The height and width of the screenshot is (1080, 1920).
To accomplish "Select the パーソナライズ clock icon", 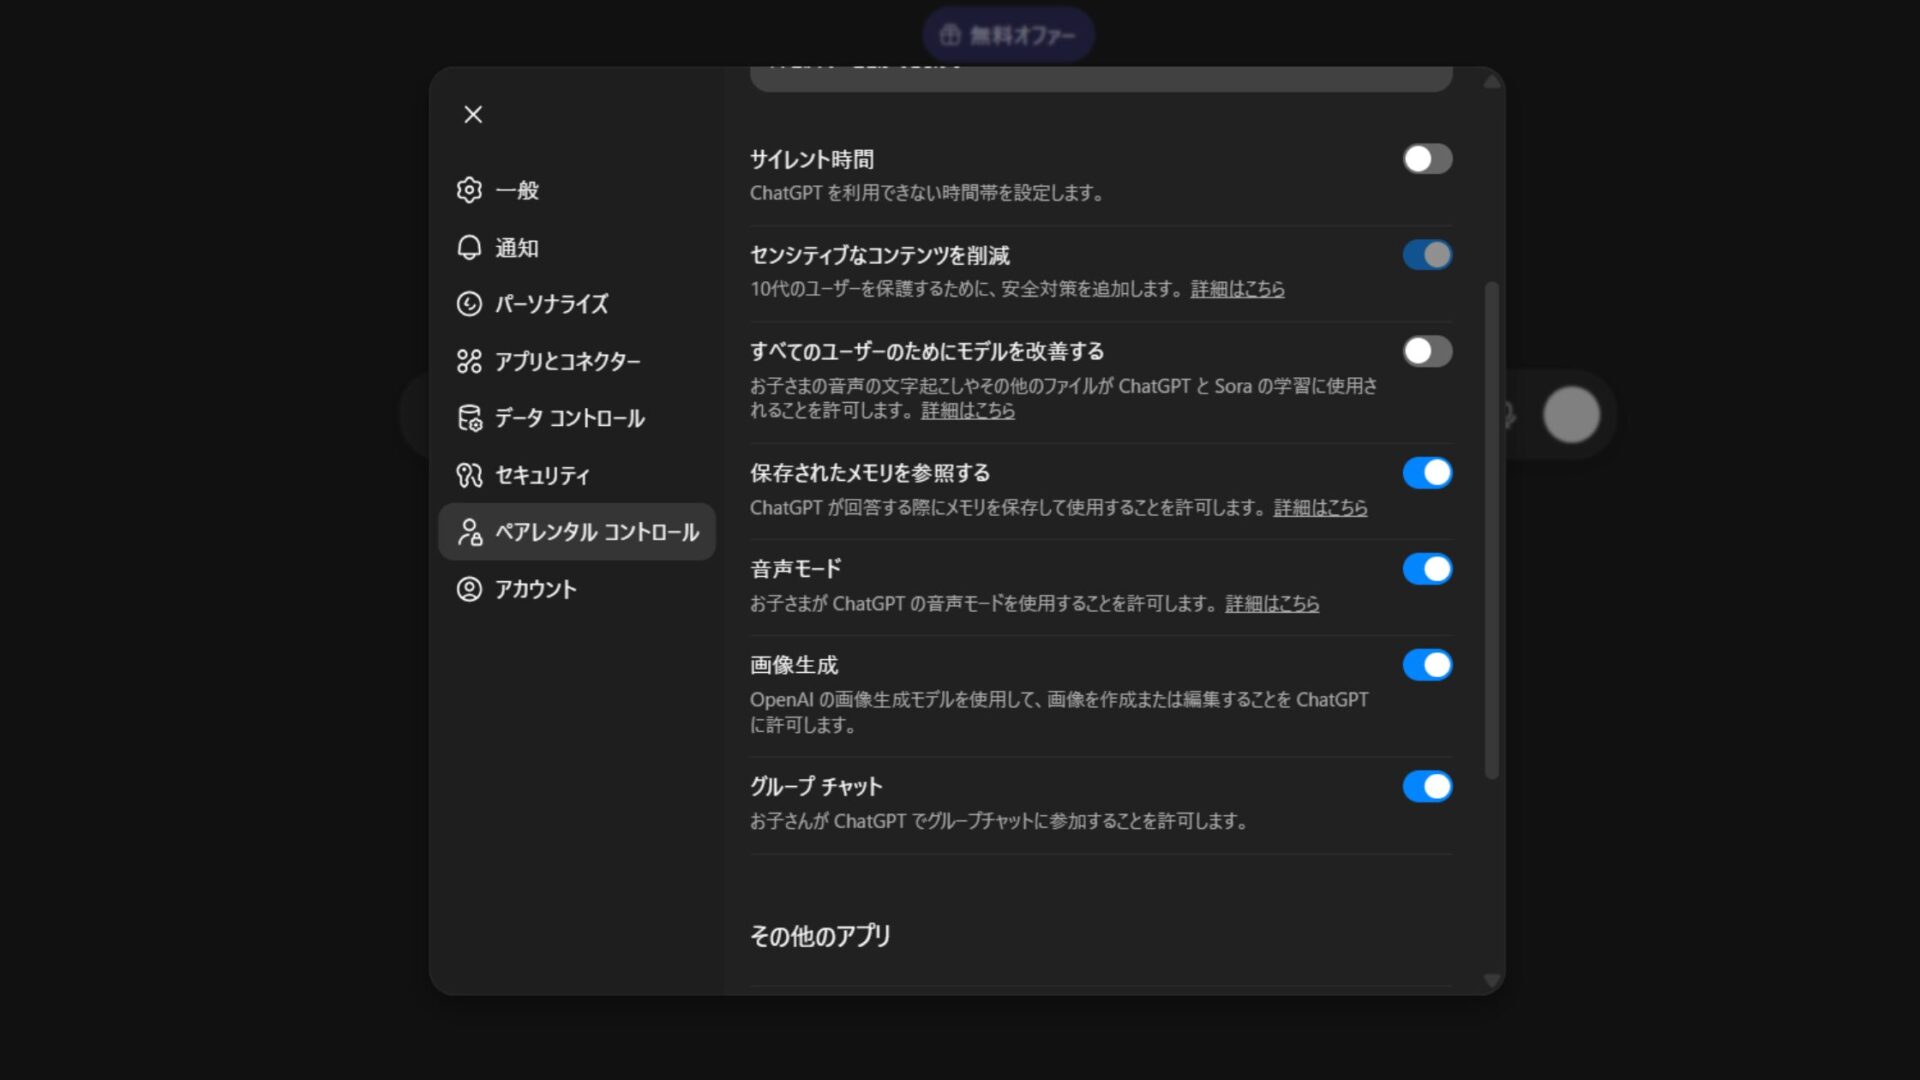I will pyautogui.click(x=470, y=304).
